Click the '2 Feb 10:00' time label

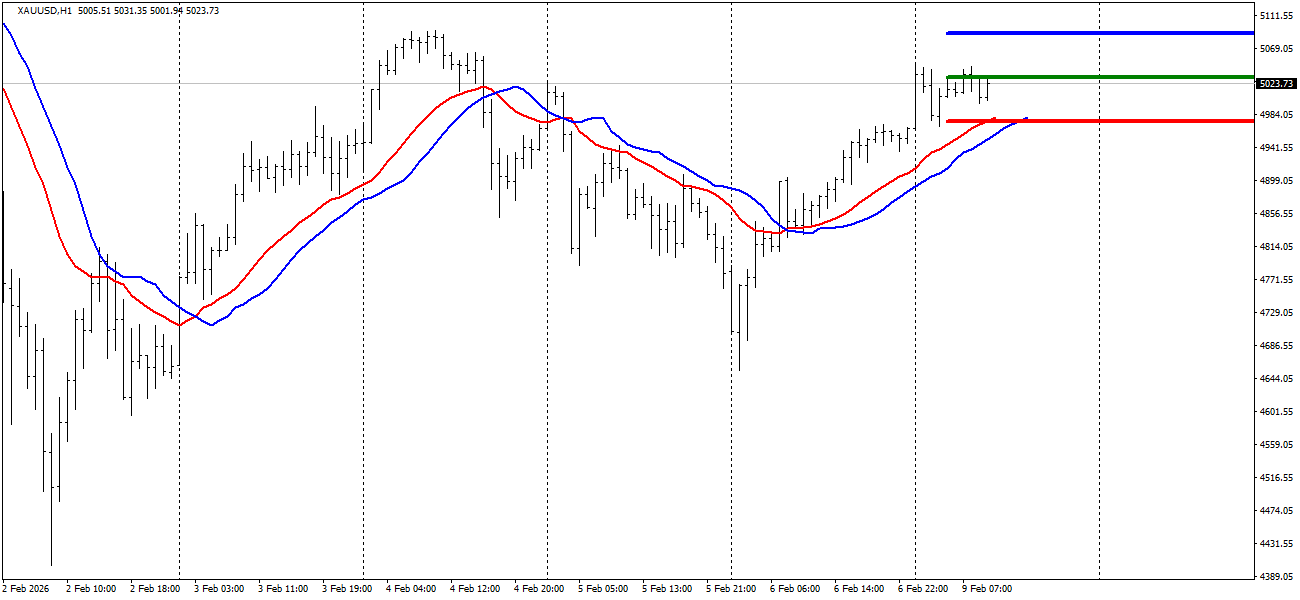pyautogui.click(x=91, y=589)
